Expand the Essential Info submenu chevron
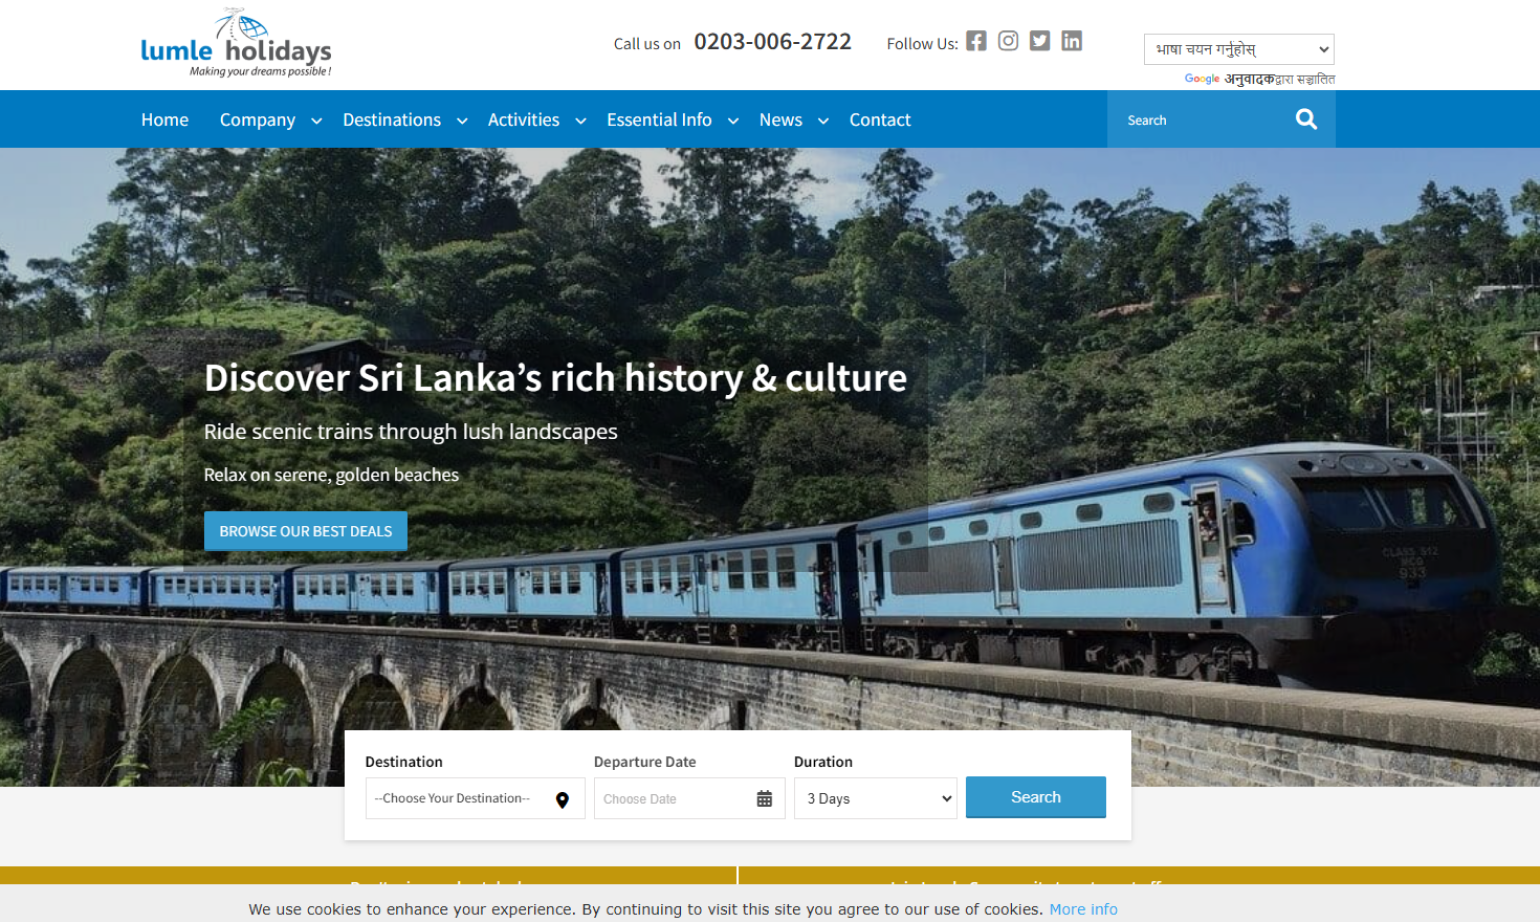Image resolution: width=1540 pixels, height=922 pixels. [x=733, y=121]
